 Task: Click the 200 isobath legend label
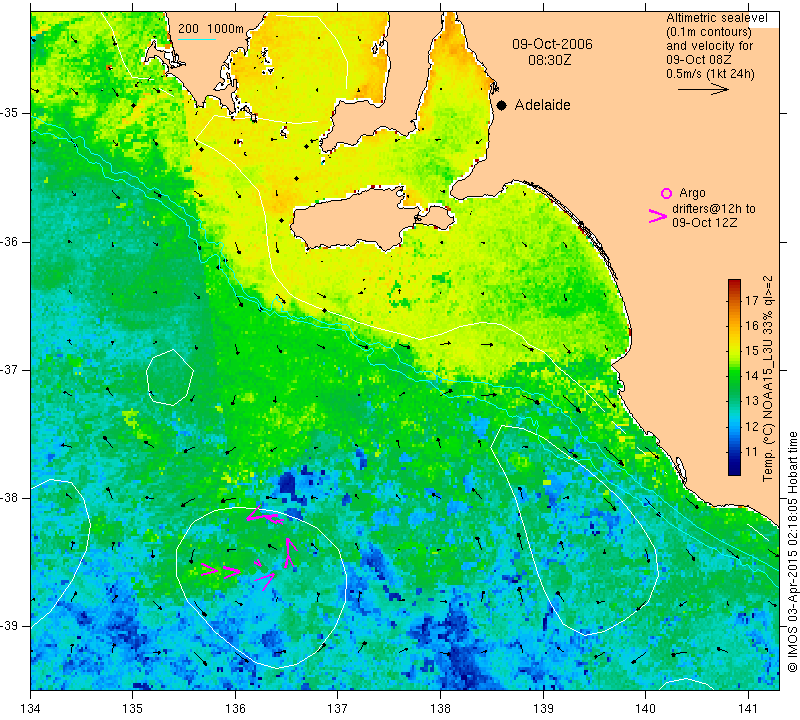pyautogui.click(x=188, y=29)
